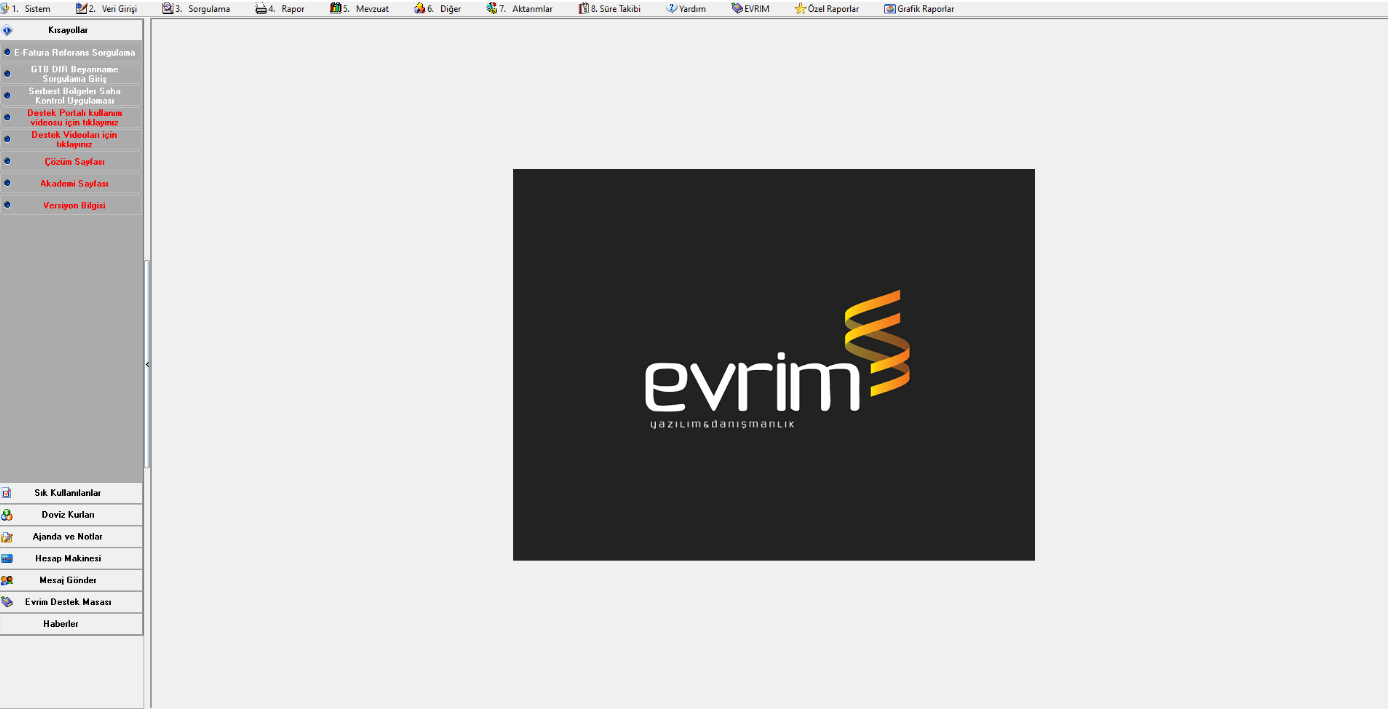
Task: Click the Destek Portalı kullanım videosu link
Action: pos(71,118)
